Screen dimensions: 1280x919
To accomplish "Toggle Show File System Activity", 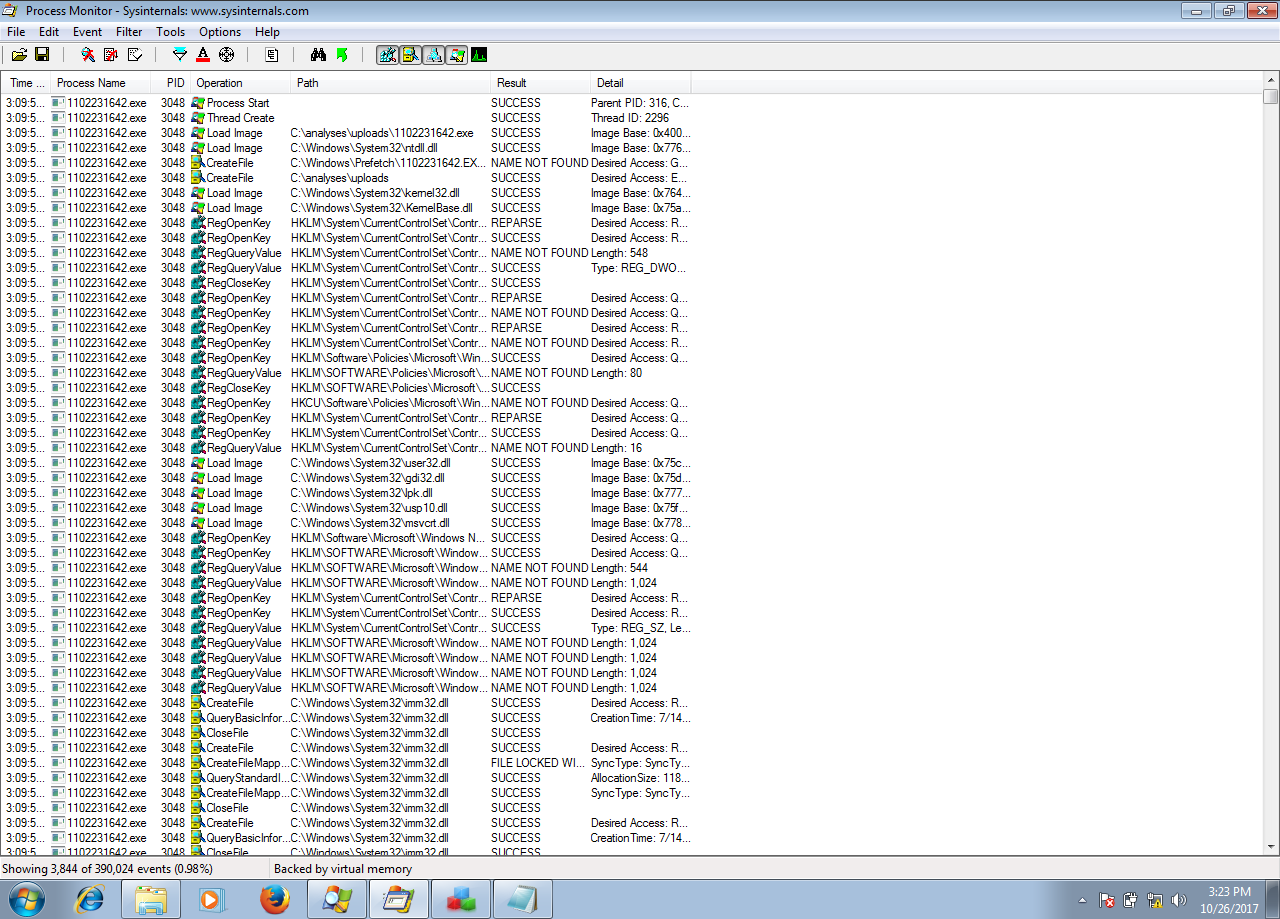I will [410, 55].
